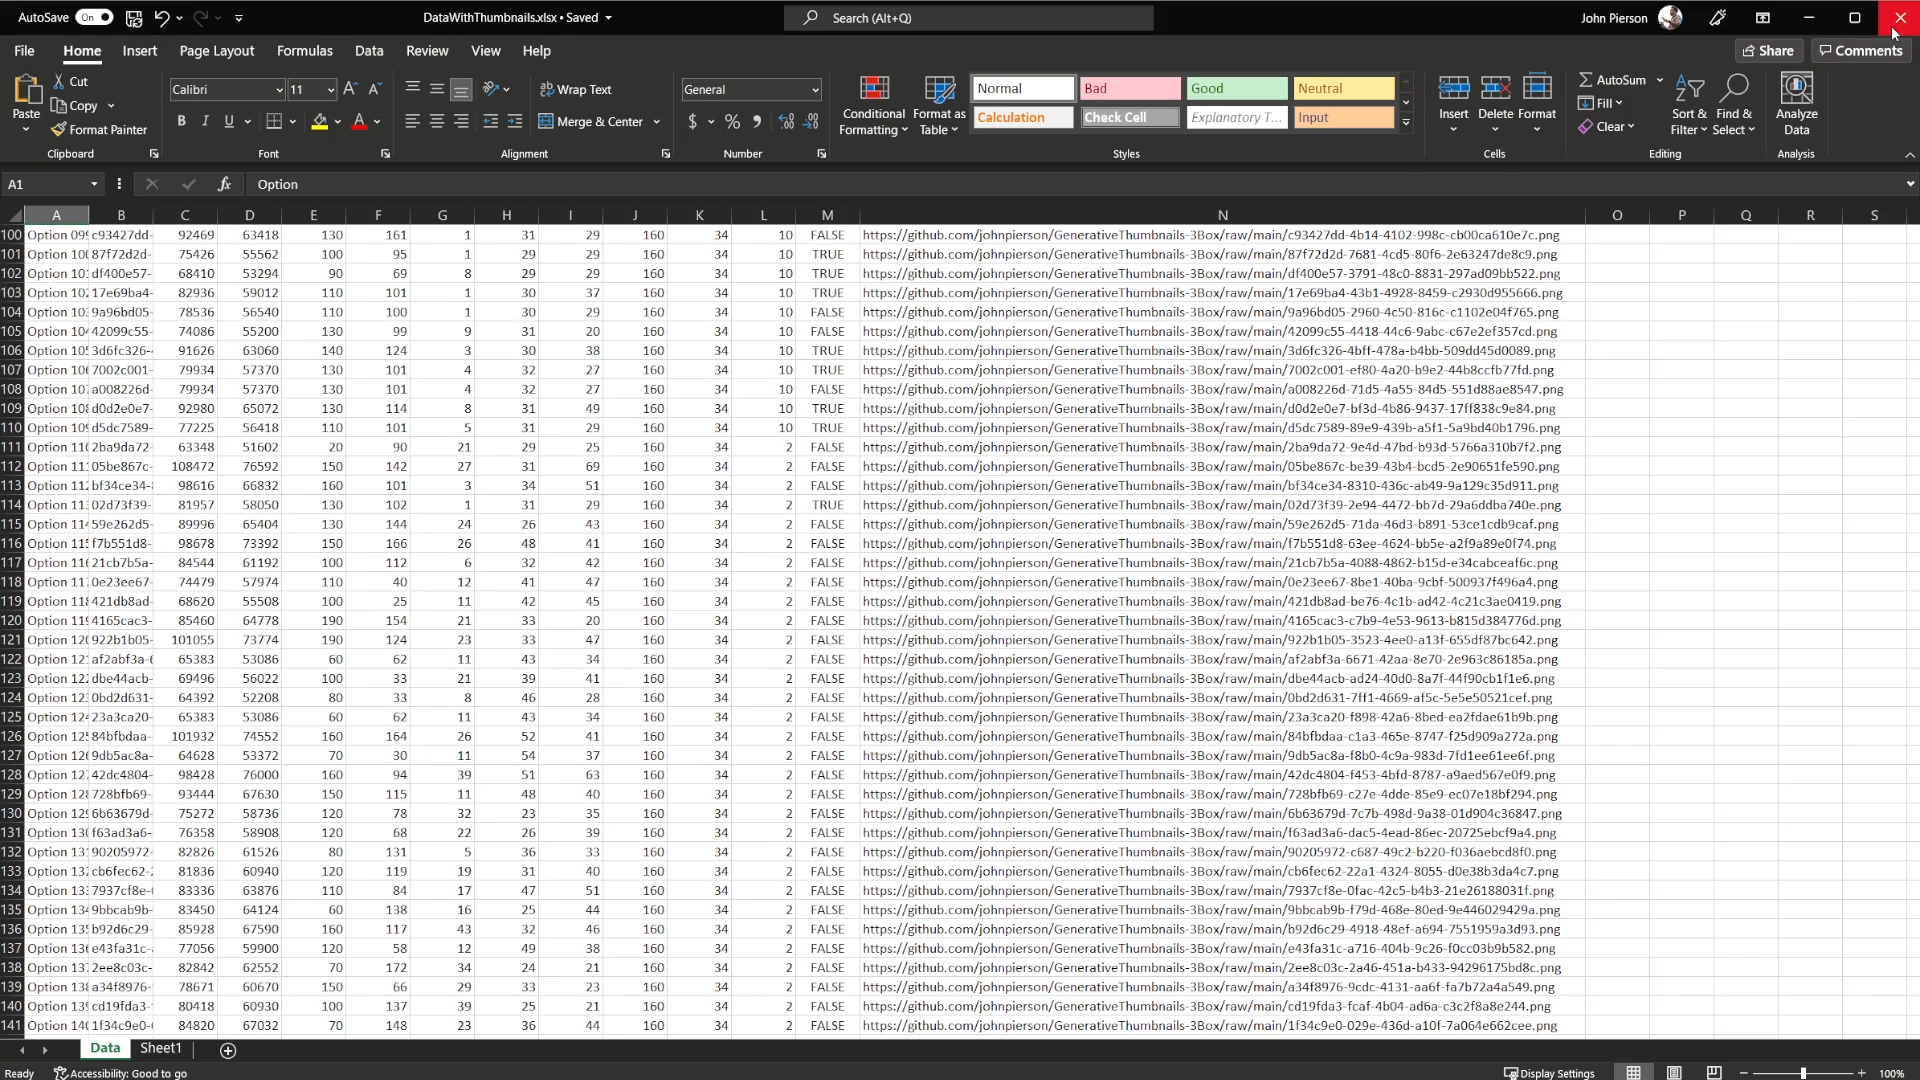Apply yellow fill color swatch
The width and height of the screenshot is (1920, 1080).
click(319, 122)
